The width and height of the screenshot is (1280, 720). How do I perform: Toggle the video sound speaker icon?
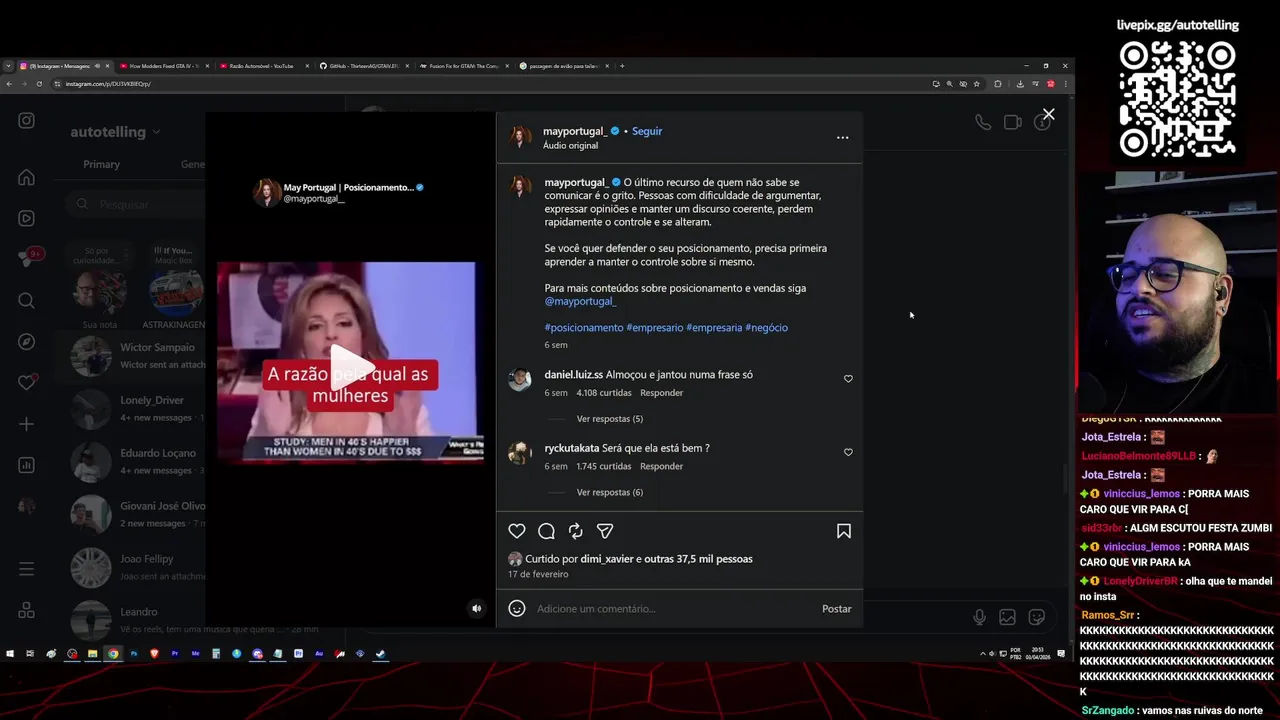(476, 608)
